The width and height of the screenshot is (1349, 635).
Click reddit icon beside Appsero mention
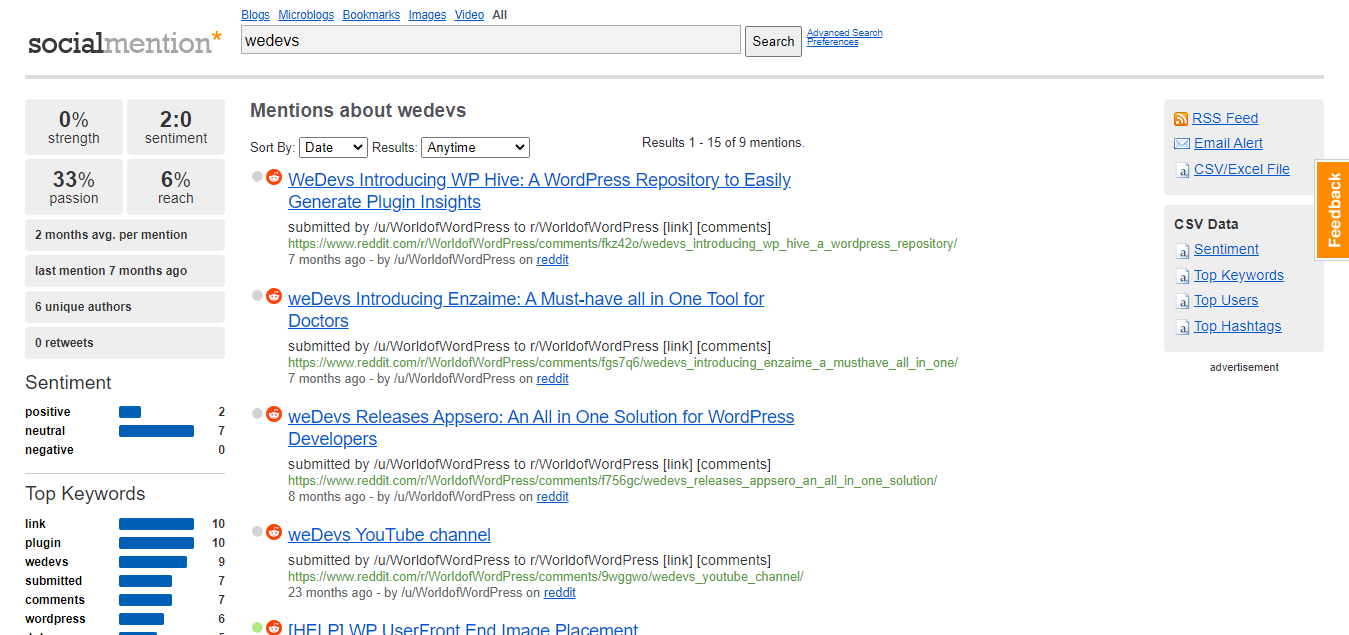coord(274,414)
